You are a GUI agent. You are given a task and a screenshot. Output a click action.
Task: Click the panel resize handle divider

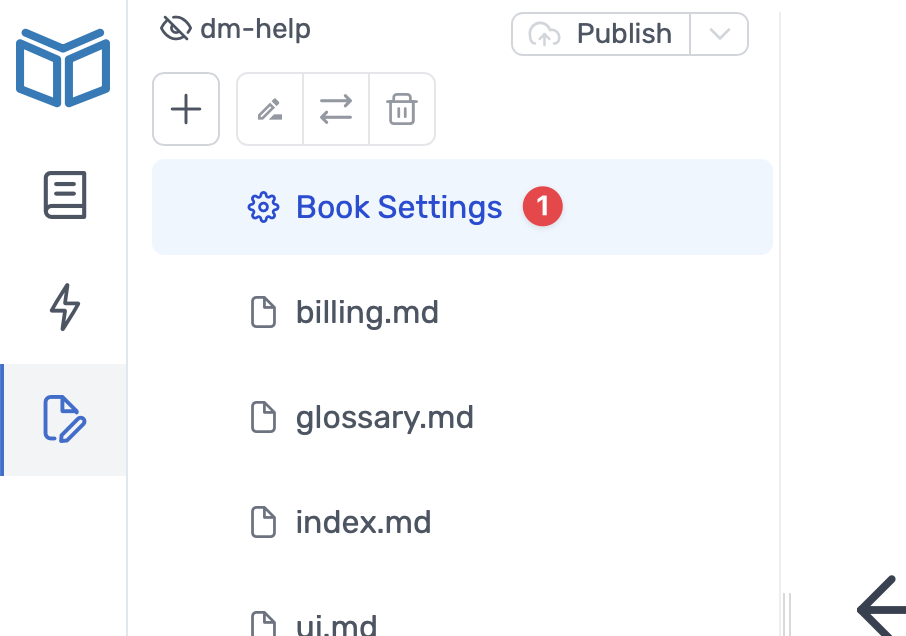click(x=786, y=614)
